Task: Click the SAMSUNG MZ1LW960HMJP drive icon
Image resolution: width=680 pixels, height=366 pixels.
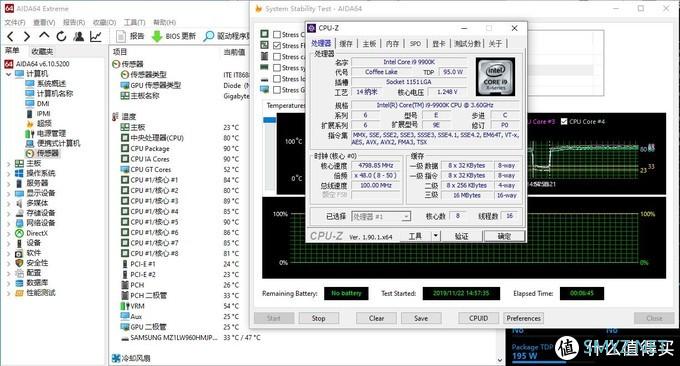Action: pyautogui.click(x=125, y=337)
